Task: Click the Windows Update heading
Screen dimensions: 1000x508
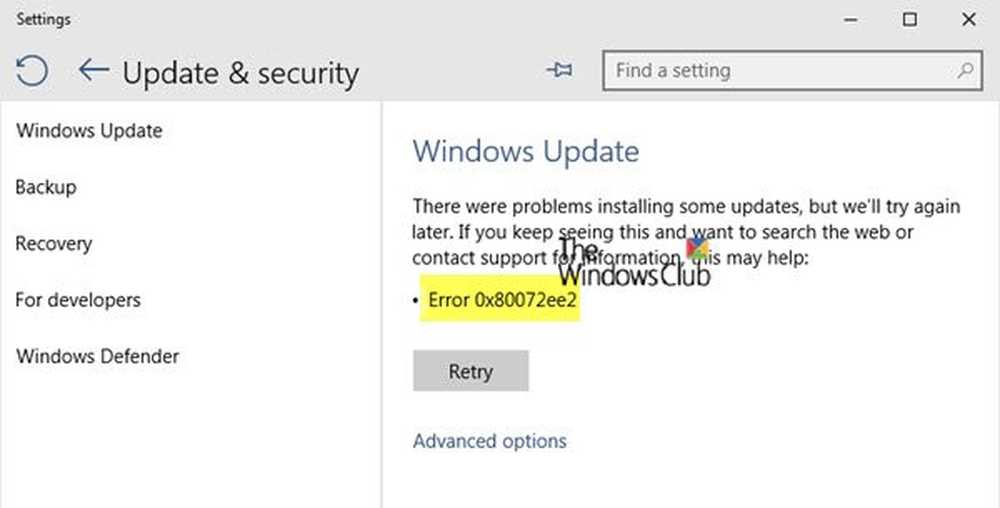Action: pyautogui.click(x=526, y=152)
